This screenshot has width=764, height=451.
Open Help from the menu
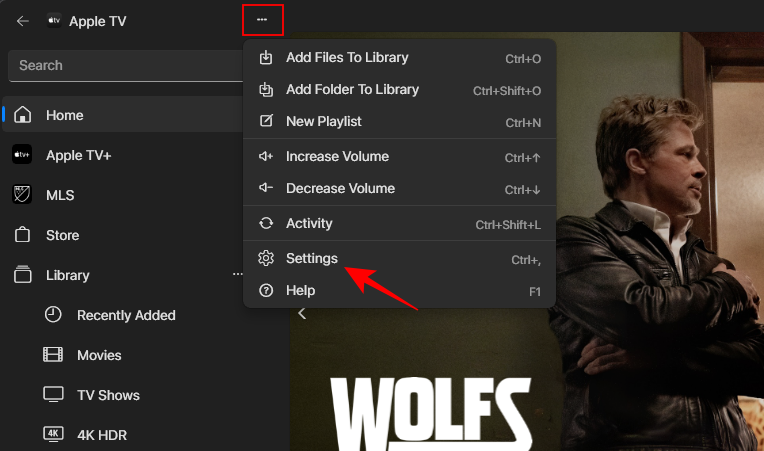[400, 291]
